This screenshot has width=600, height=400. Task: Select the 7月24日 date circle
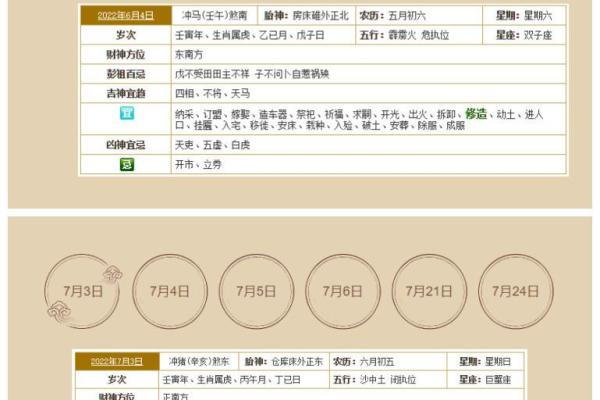(515, 291)
